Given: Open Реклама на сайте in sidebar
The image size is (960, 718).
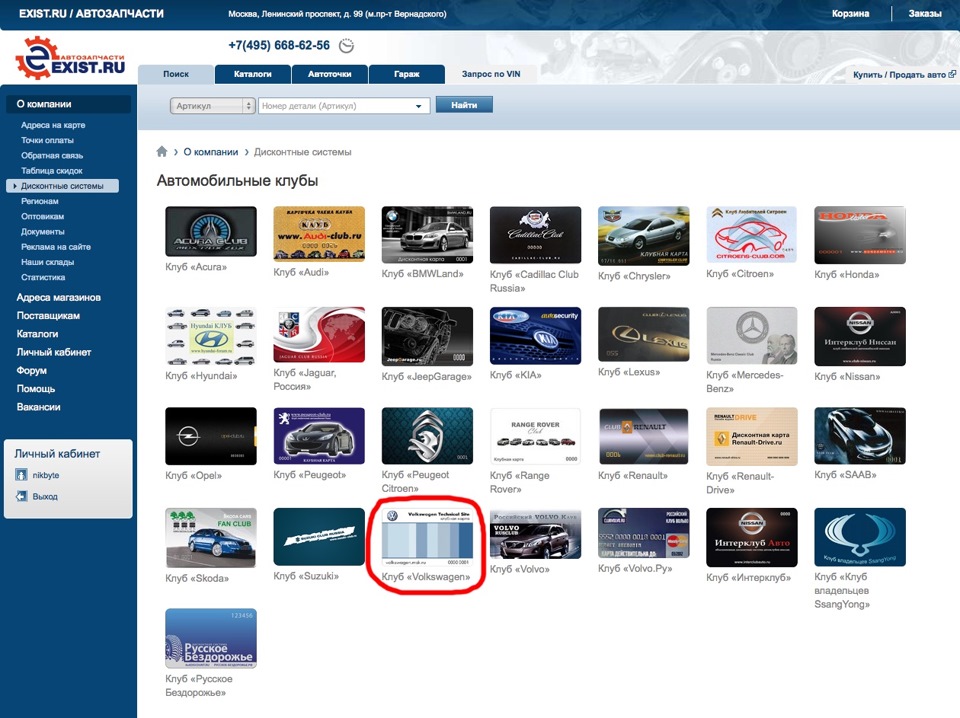Looking at the screenshot, I should [56, 247].
